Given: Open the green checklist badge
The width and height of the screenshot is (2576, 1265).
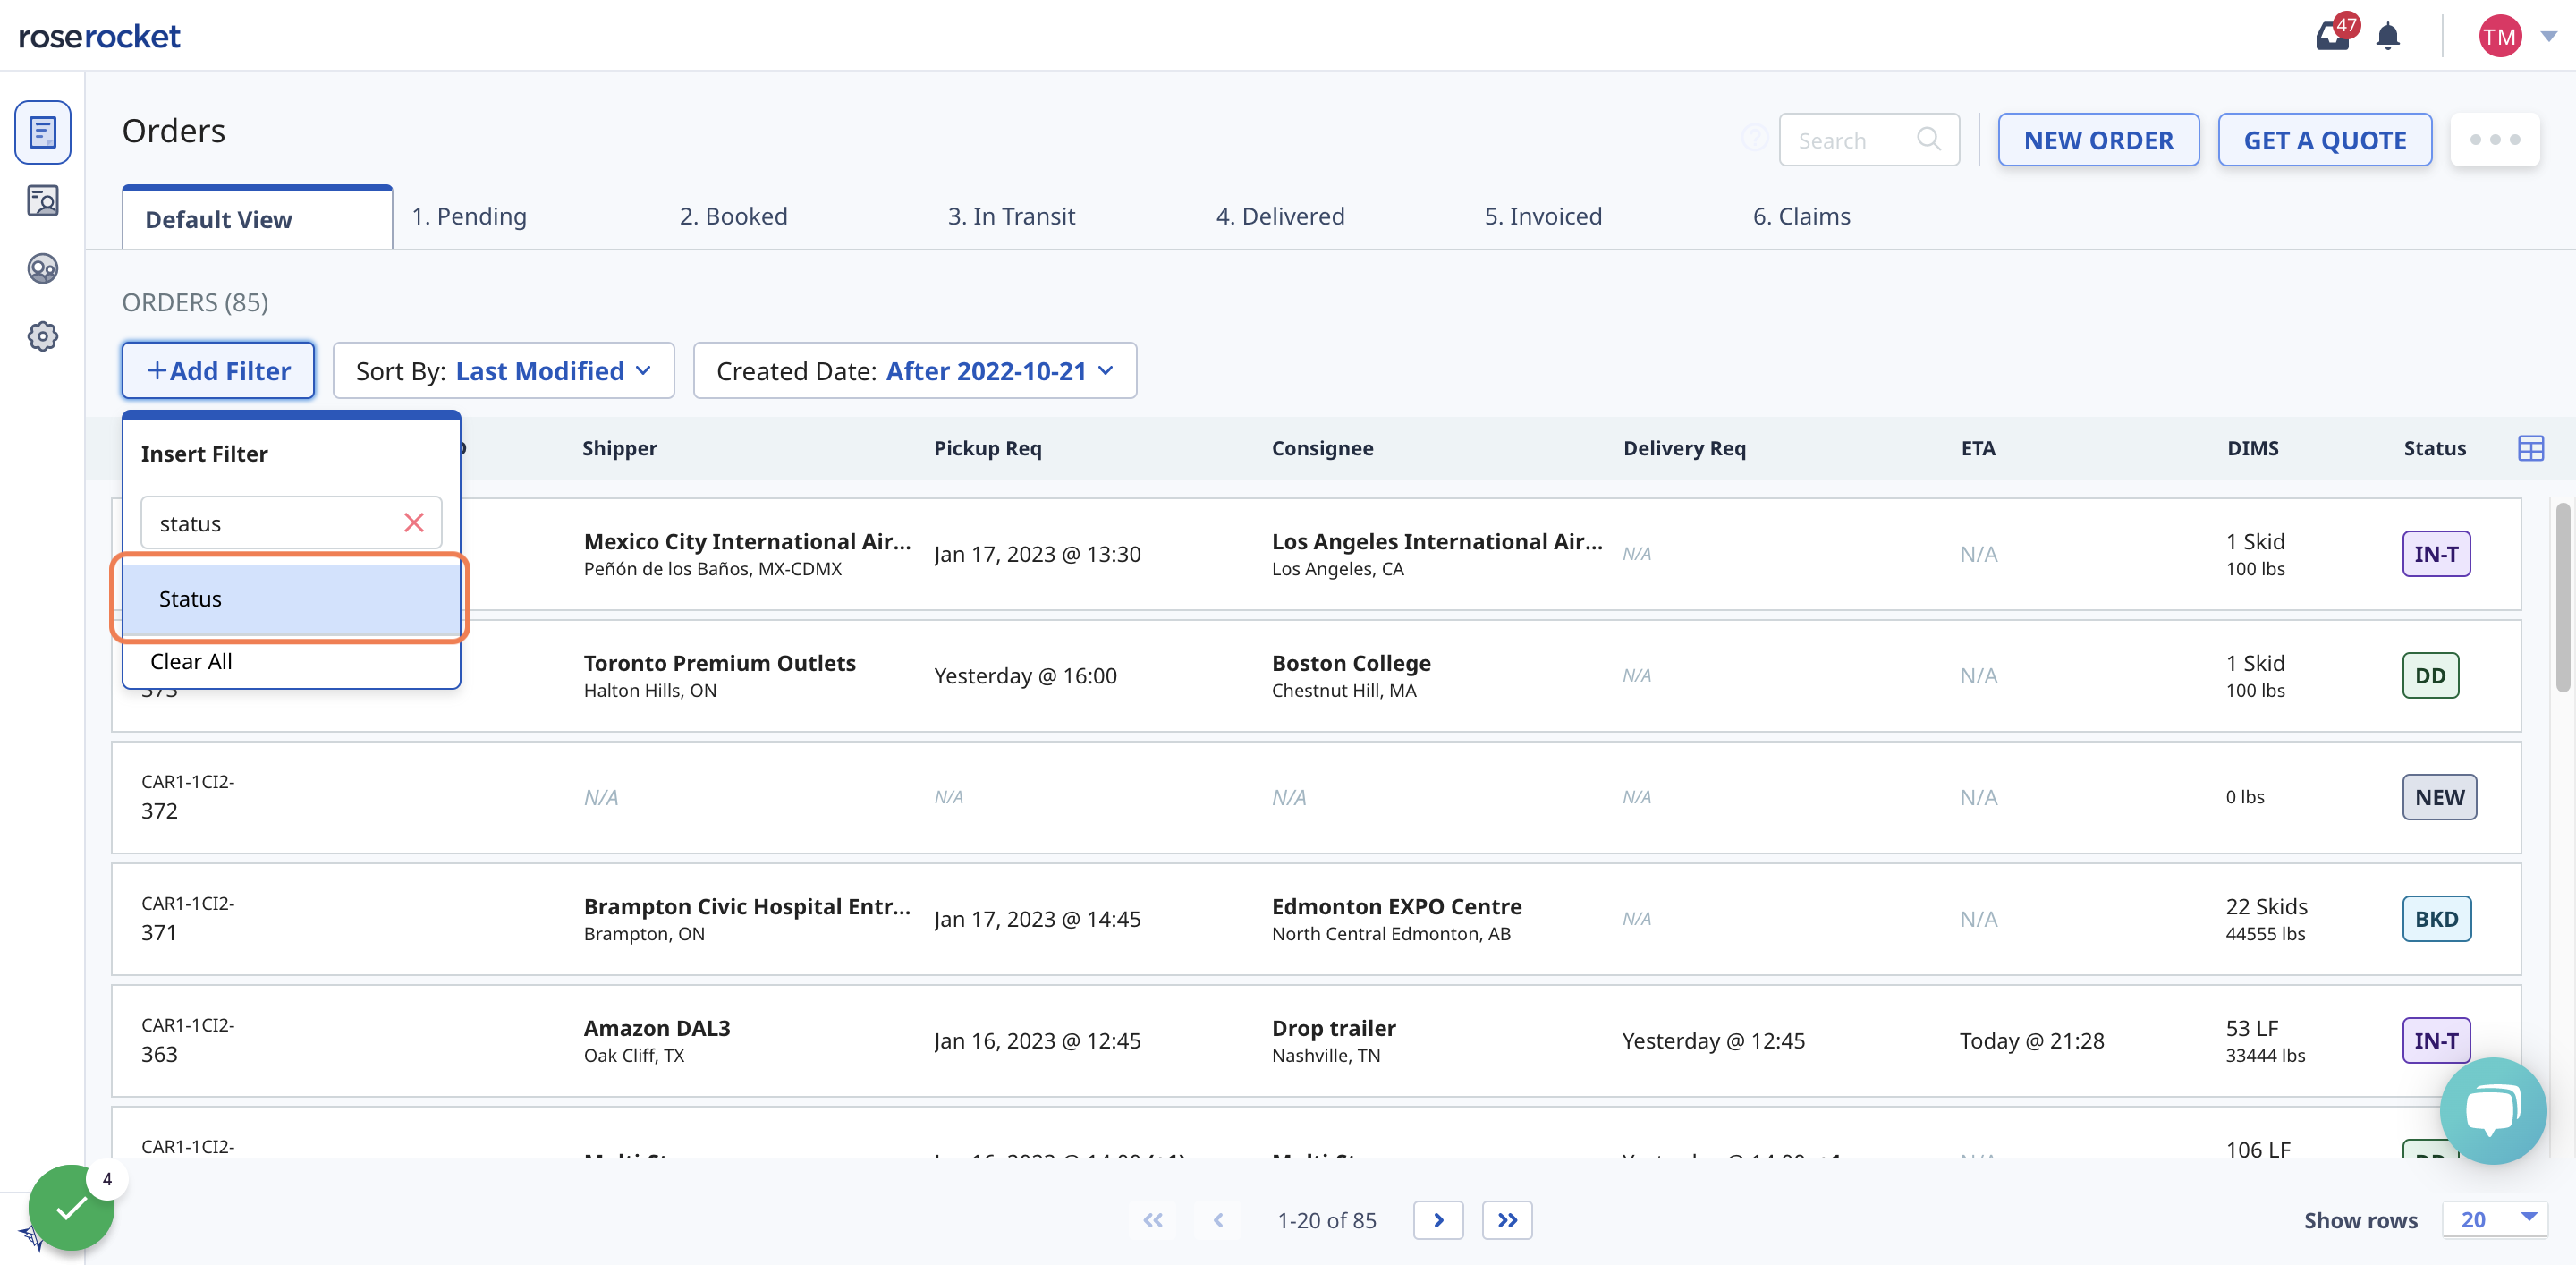Looking at the screenshot, I should click(71, 1208).
